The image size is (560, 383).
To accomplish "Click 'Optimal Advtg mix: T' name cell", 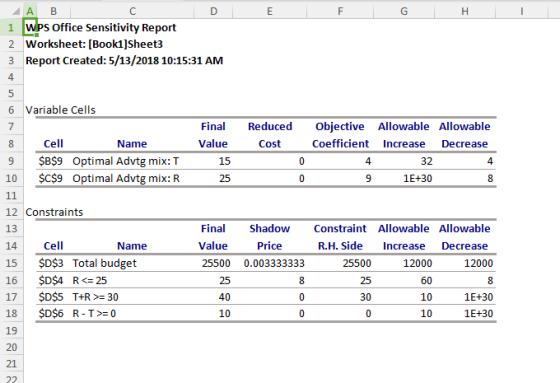I will (x=126, y=161).
